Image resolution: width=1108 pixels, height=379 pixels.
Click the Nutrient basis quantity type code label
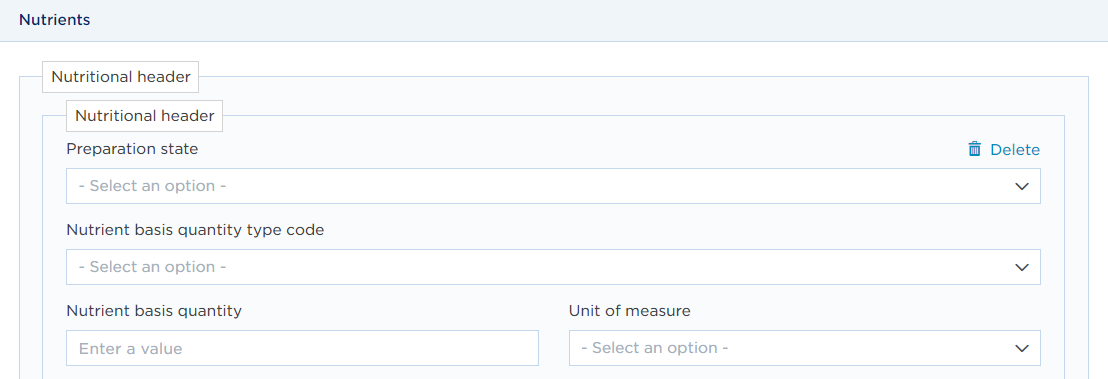[195, 231]
